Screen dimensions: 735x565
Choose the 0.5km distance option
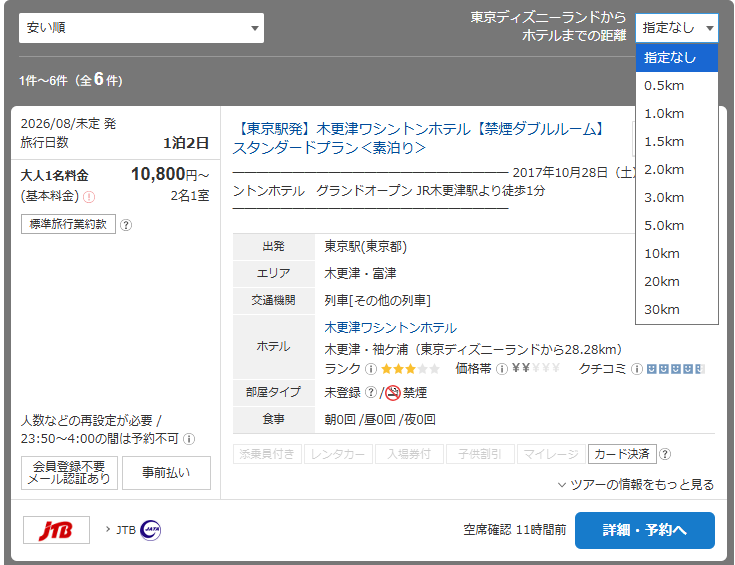676,86
